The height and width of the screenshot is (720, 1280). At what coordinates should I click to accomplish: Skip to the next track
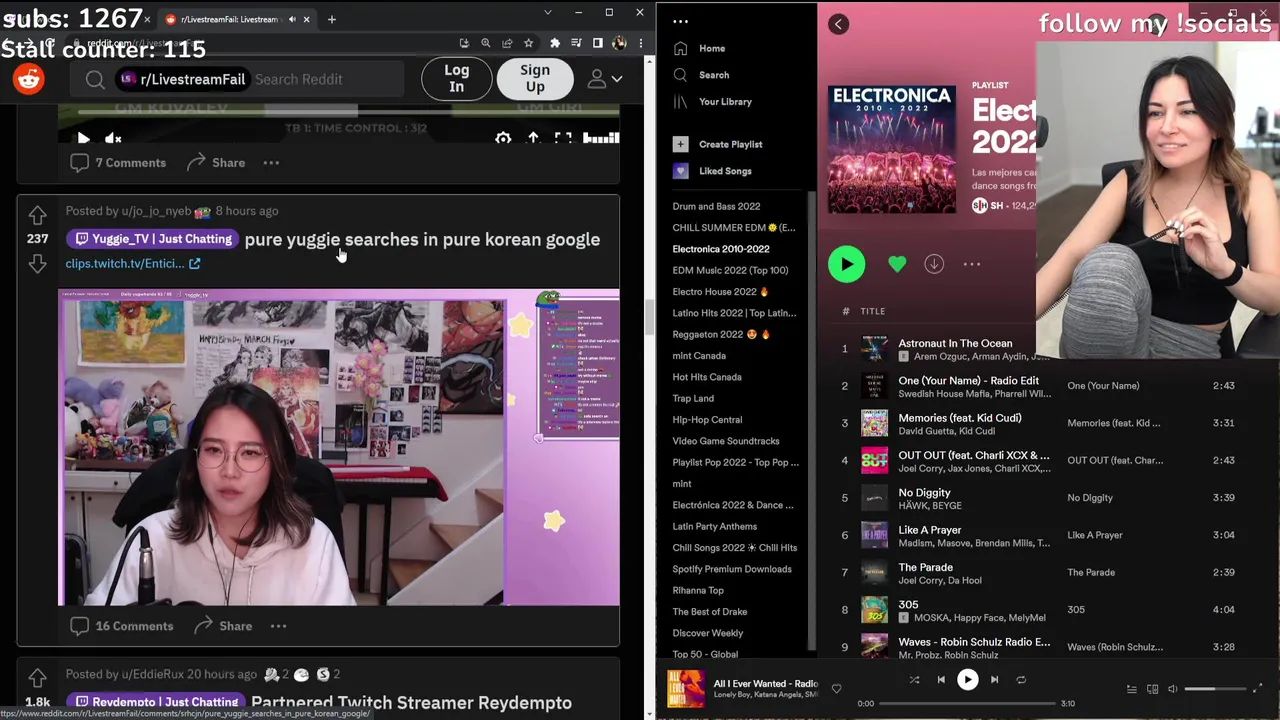coord(994,680)
